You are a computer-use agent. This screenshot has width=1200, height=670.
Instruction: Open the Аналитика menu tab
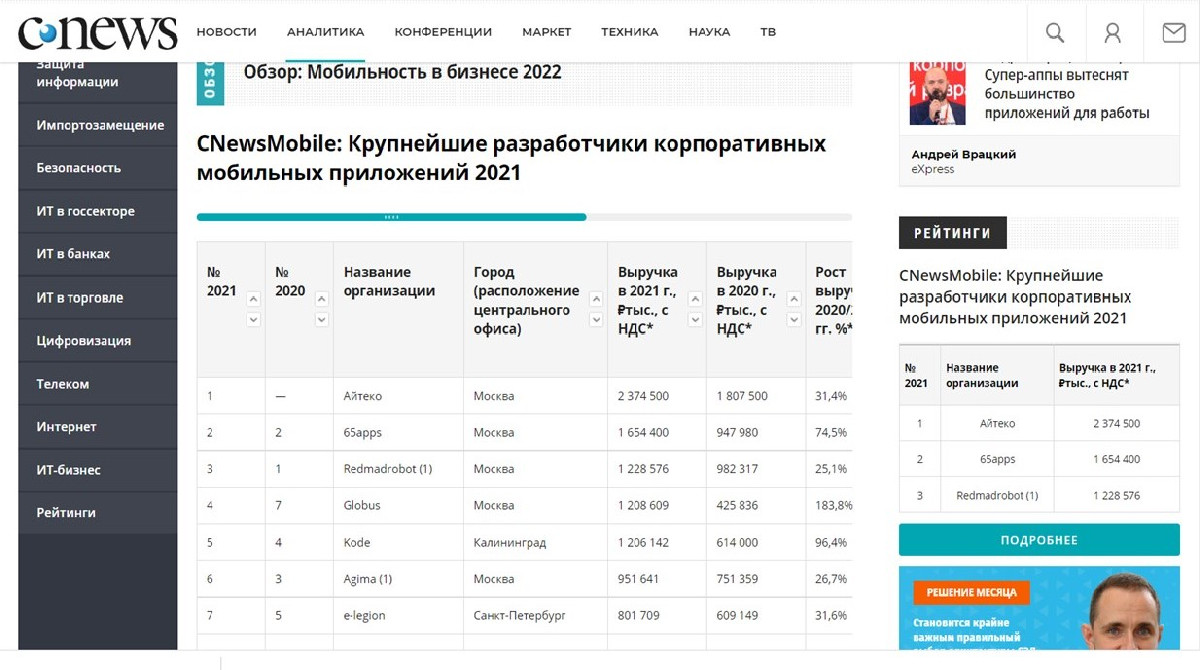[x=325, y=32]
